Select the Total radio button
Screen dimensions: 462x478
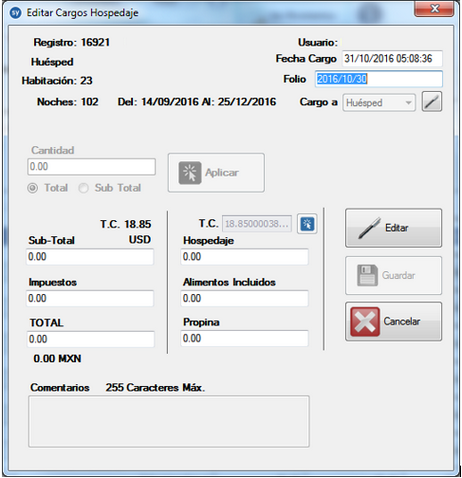tap(32, 188)
